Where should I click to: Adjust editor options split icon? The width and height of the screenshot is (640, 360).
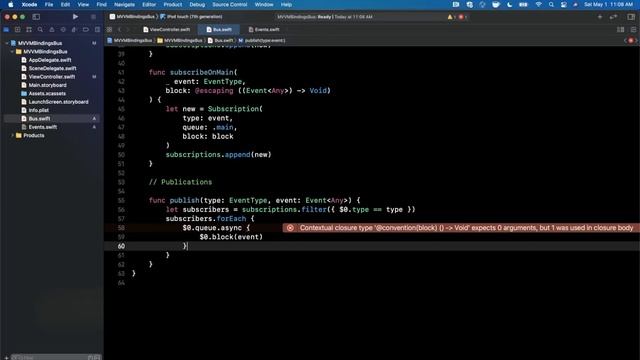(x=620, y=29)
